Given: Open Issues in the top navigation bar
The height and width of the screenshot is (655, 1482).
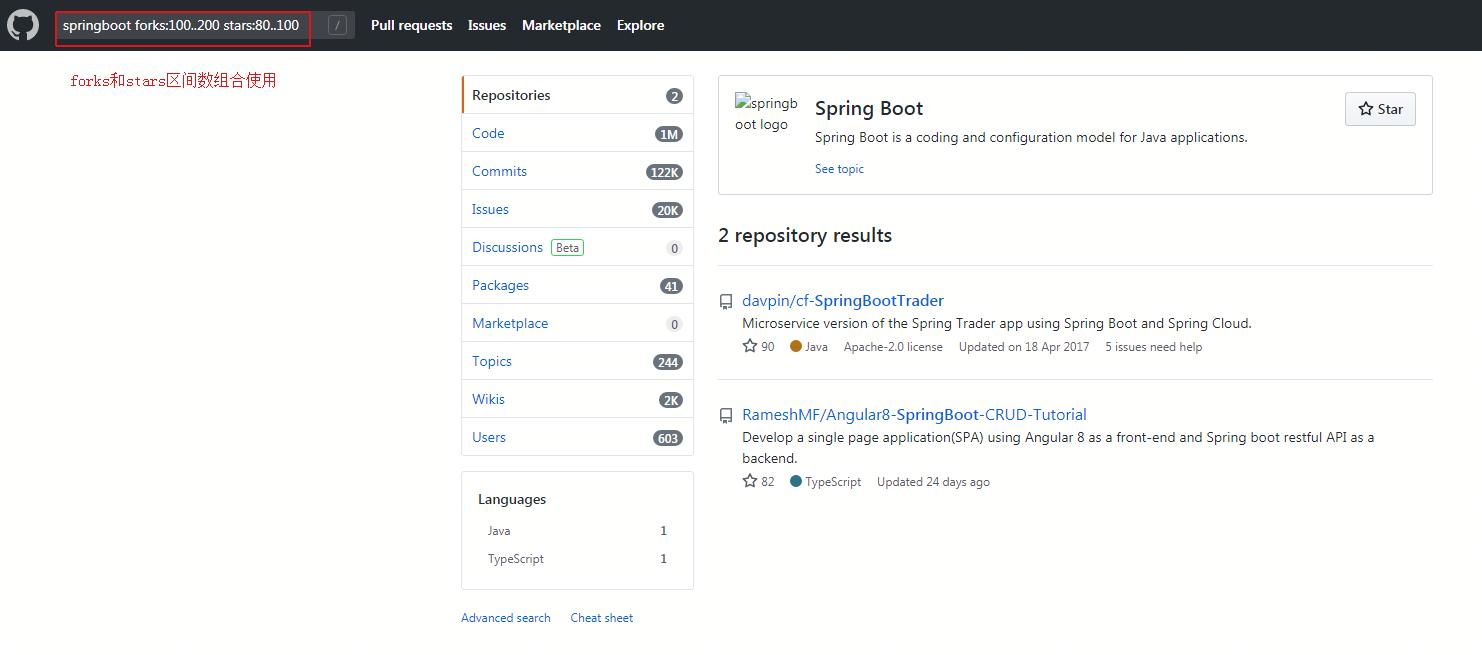Looking at the screenshot, I should tap(487, 25).
